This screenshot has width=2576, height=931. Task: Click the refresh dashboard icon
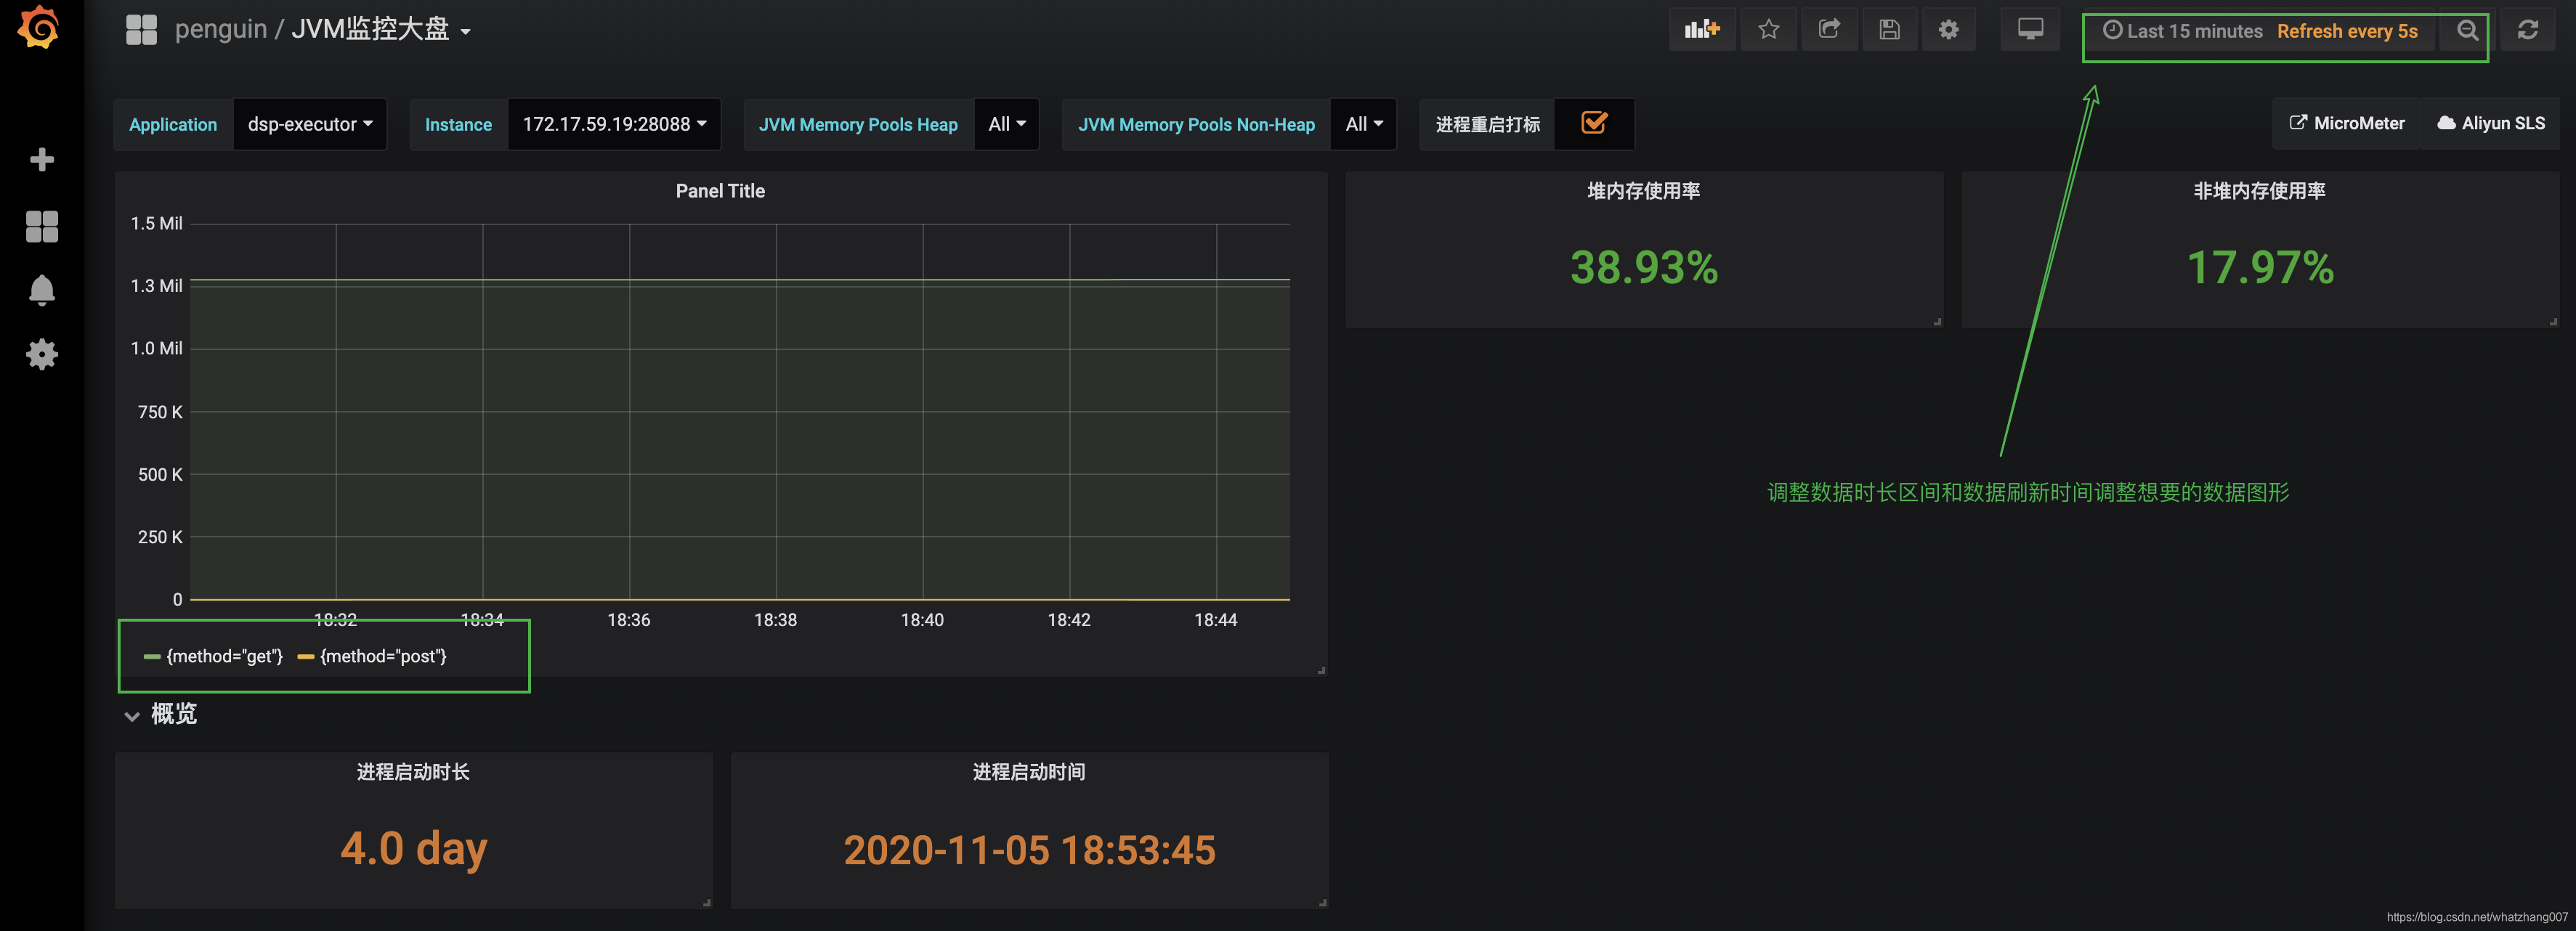(2528, 30)
